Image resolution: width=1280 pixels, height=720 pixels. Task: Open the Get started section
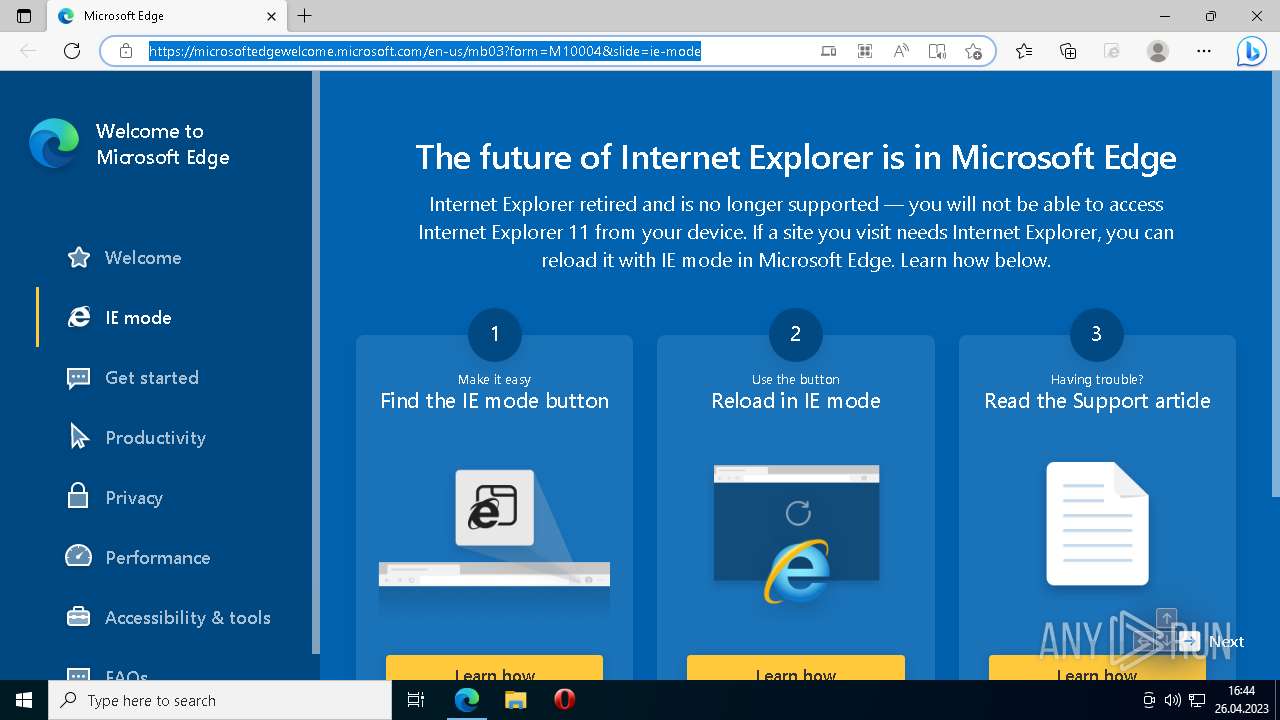(x=152, y=378)
